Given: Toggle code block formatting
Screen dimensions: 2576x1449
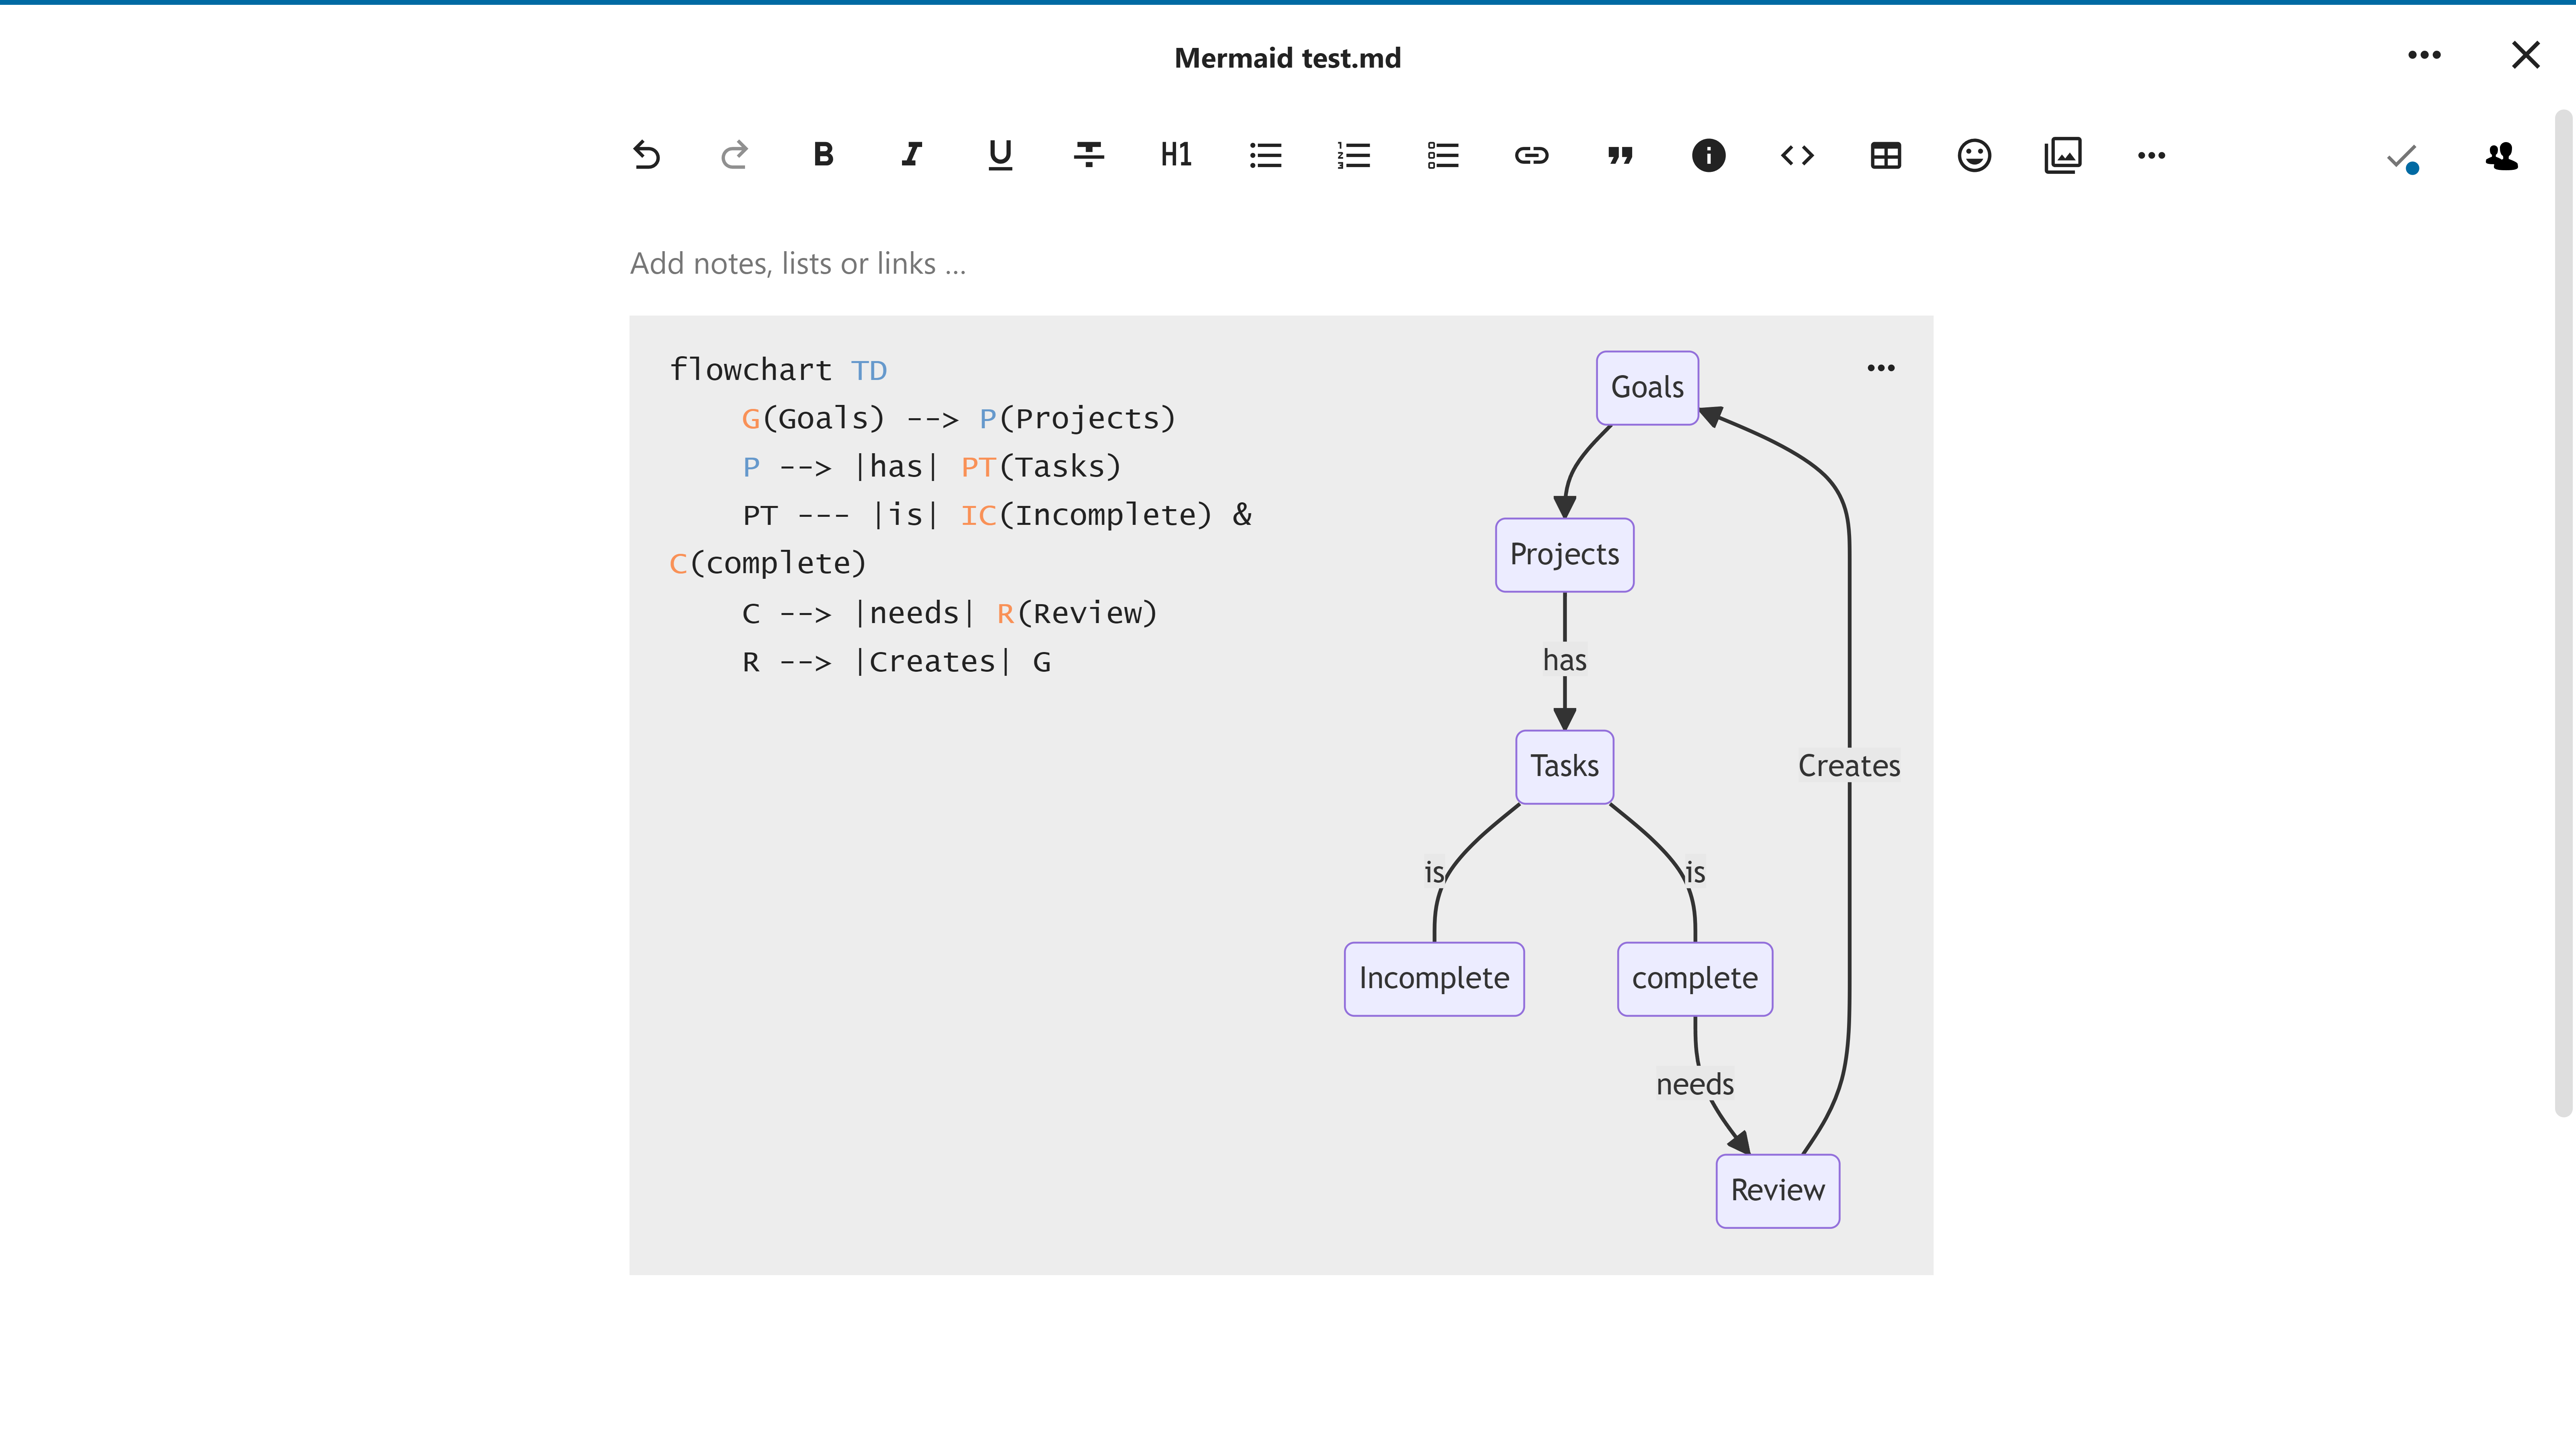Looking at the screenshot, I should coord(1797,155).
